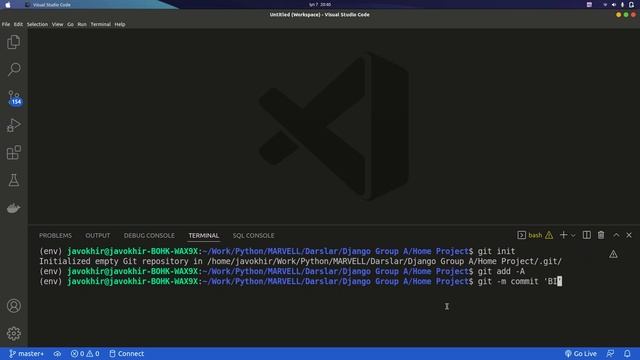This screenshot has height=360, width=640.
Task: Open the Selection menu
Action: 37,24
